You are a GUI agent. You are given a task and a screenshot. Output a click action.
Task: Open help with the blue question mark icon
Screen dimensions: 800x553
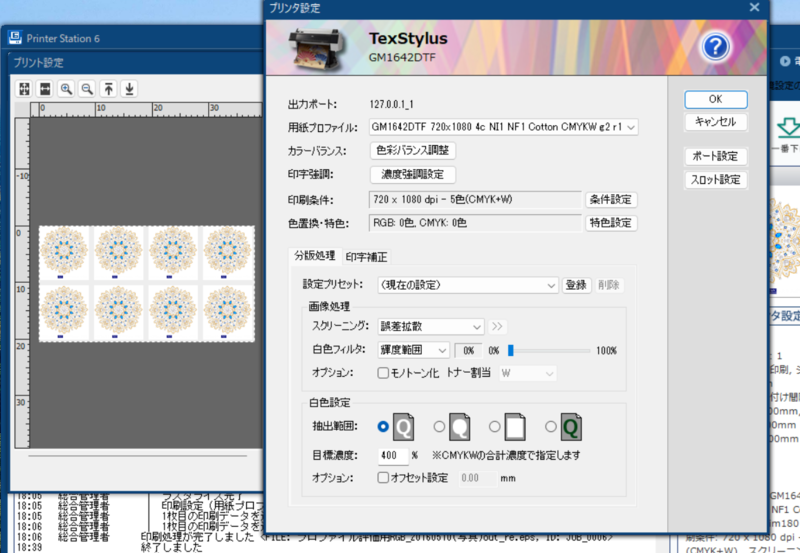pos(715,47)
